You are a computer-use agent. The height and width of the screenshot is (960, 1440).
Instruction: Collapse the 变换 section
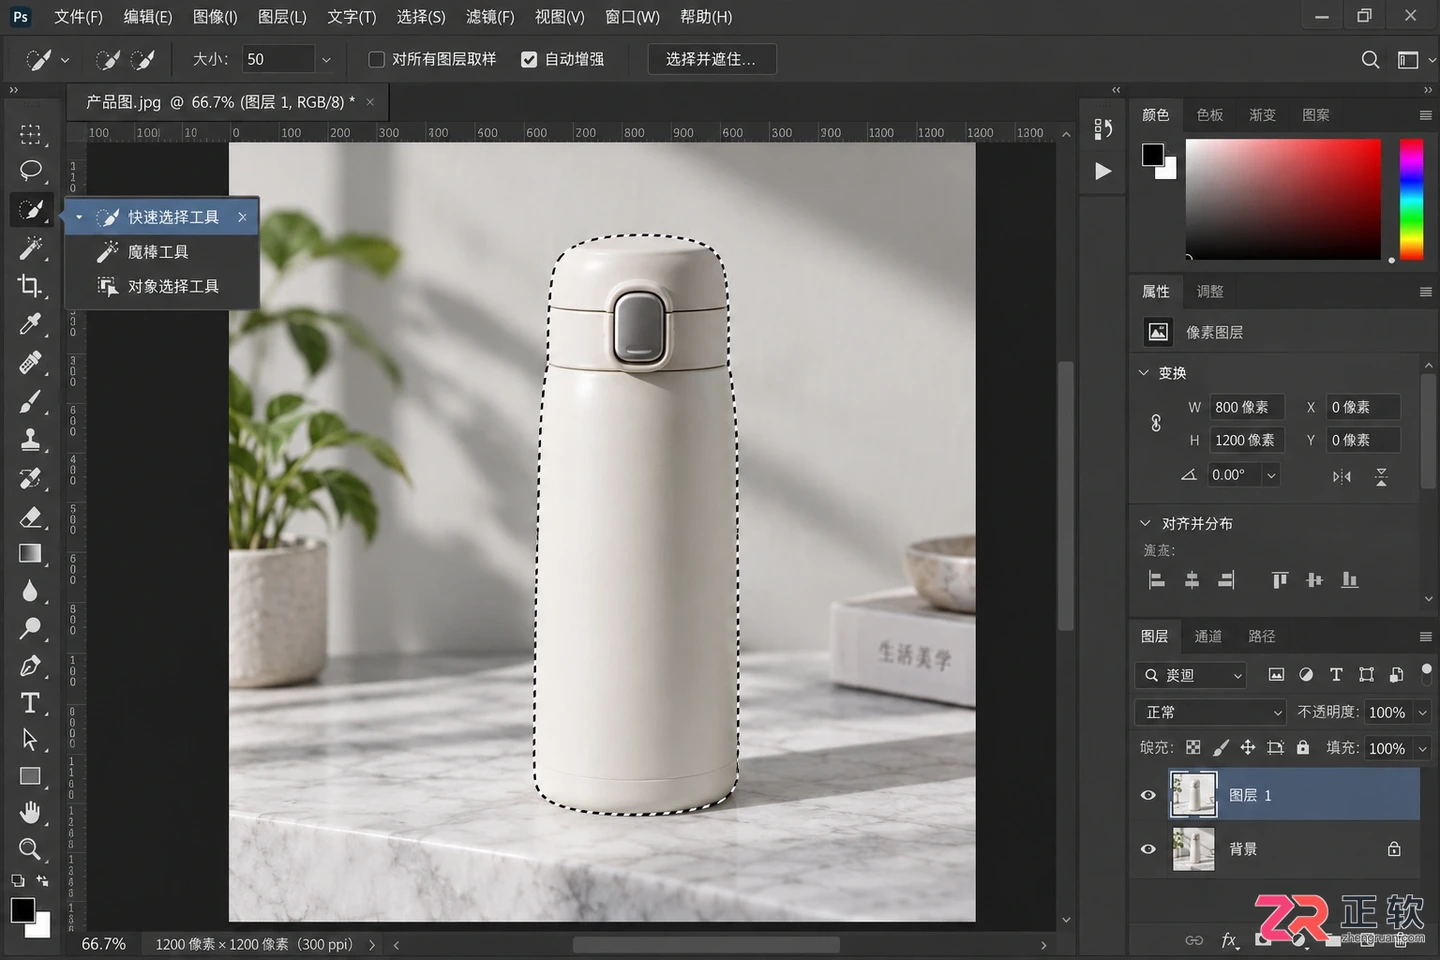tap(1144, 372)
